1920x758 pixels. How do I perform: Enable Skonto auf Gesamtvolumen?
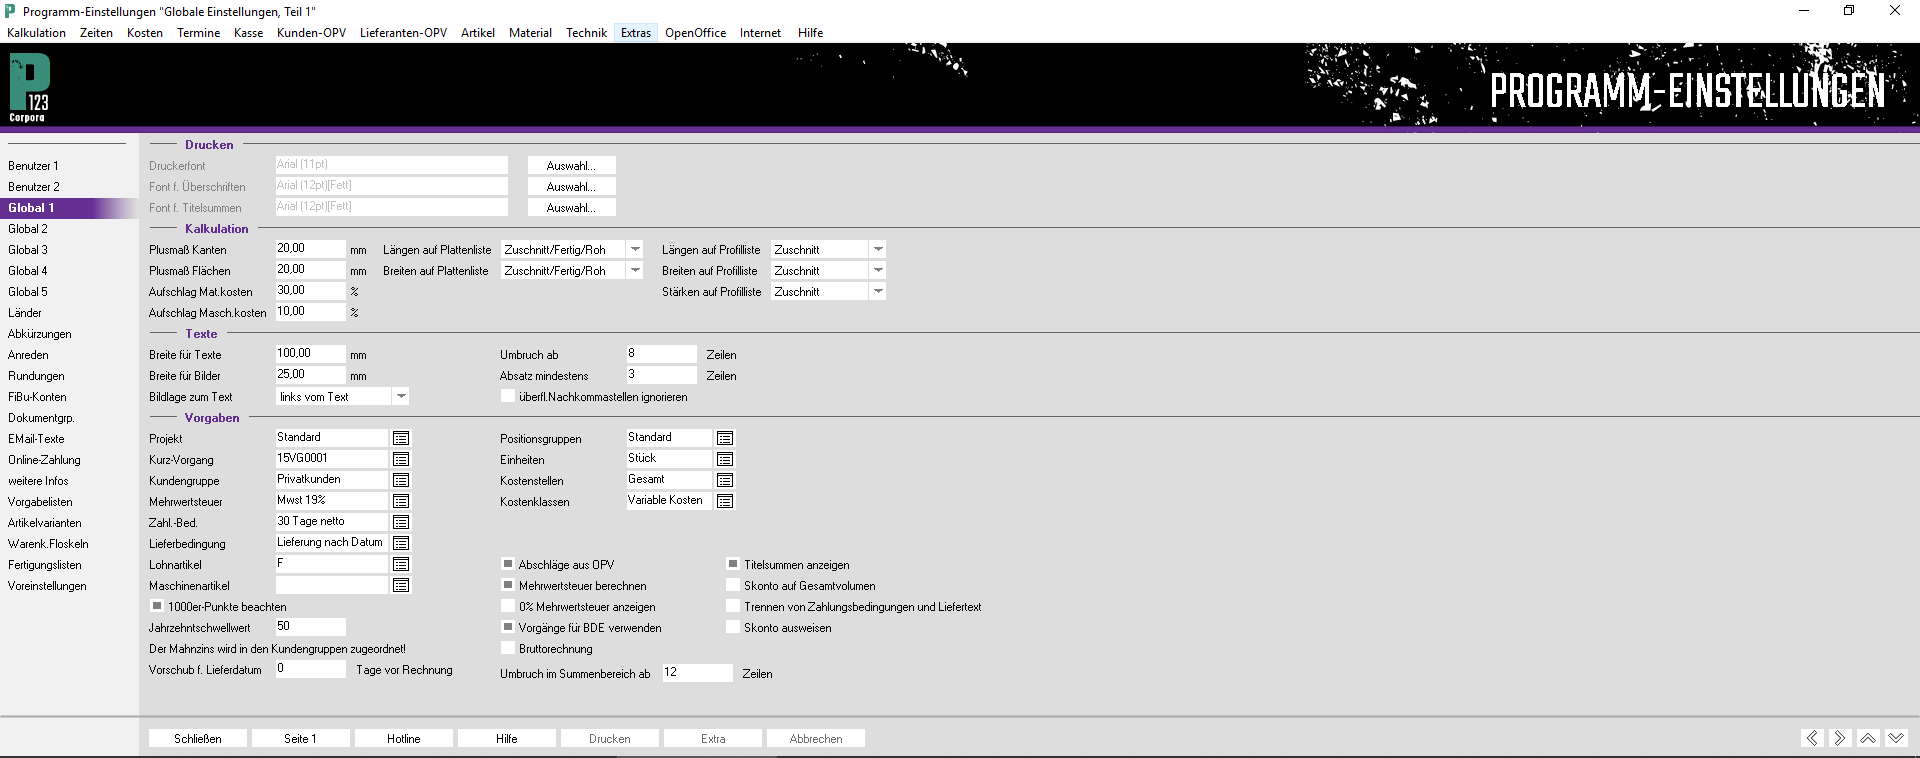pyautogui.click(x=733, y=585)
